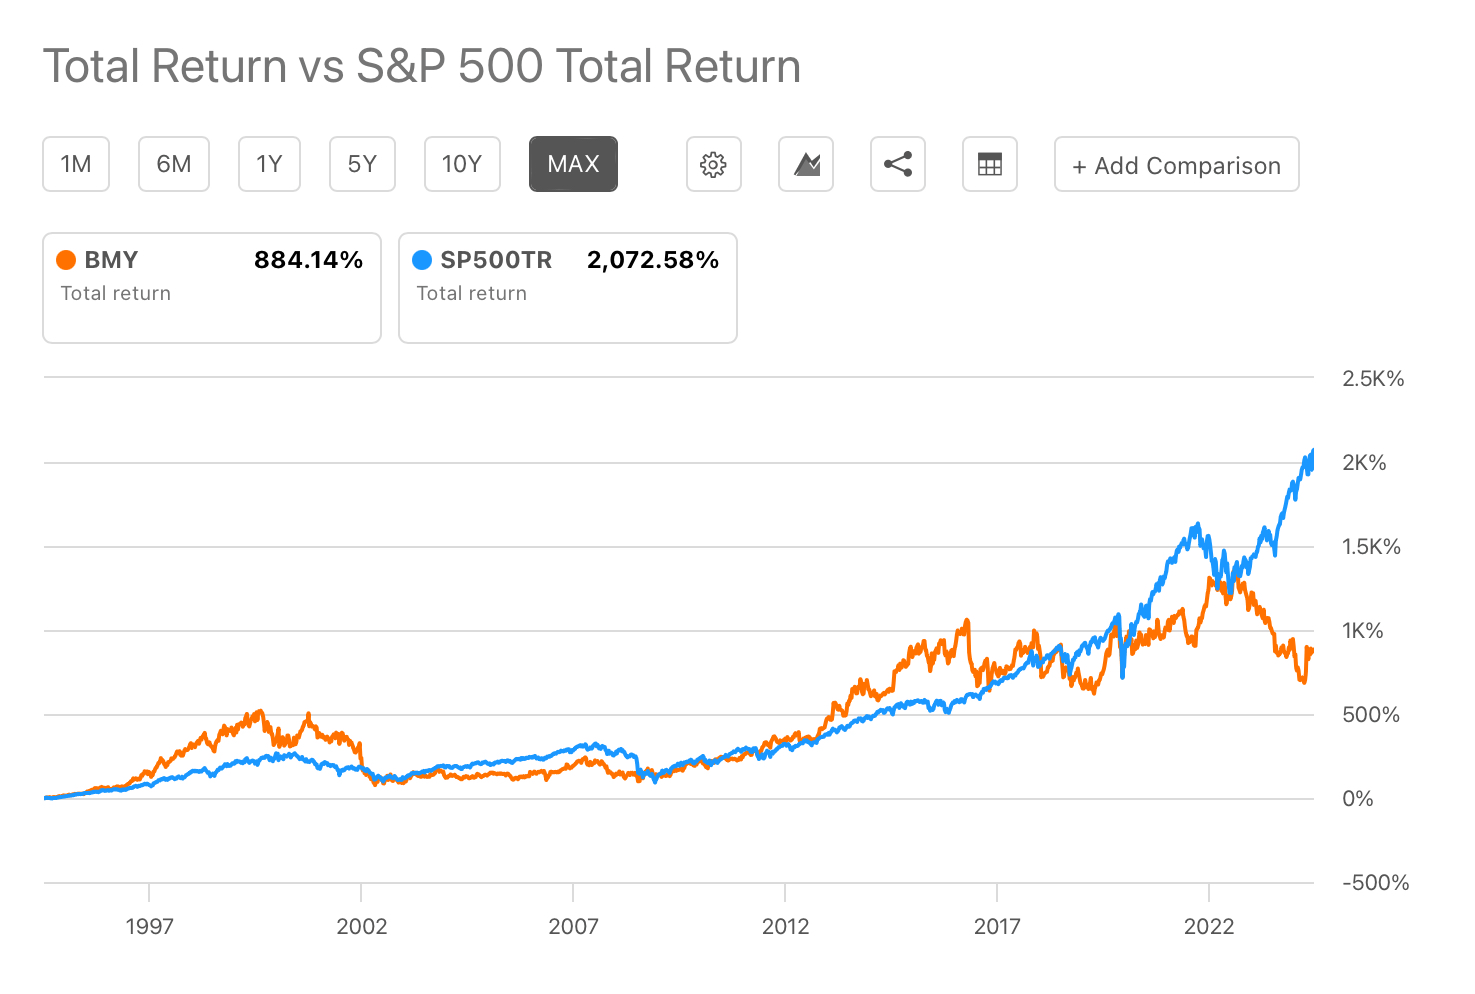Open chart settings gear icon
Screen dimensions: 1475x994
[713, 164]
